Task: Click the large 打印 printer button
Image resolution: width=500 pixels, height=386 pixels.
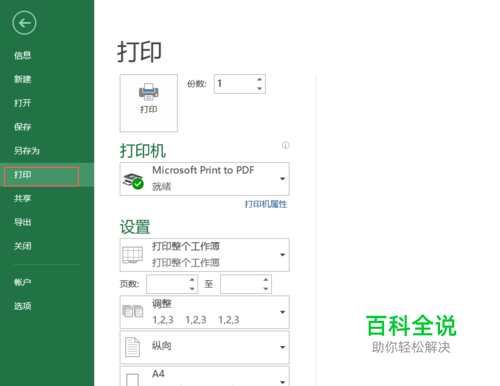Action: click(x=149, y=103)
